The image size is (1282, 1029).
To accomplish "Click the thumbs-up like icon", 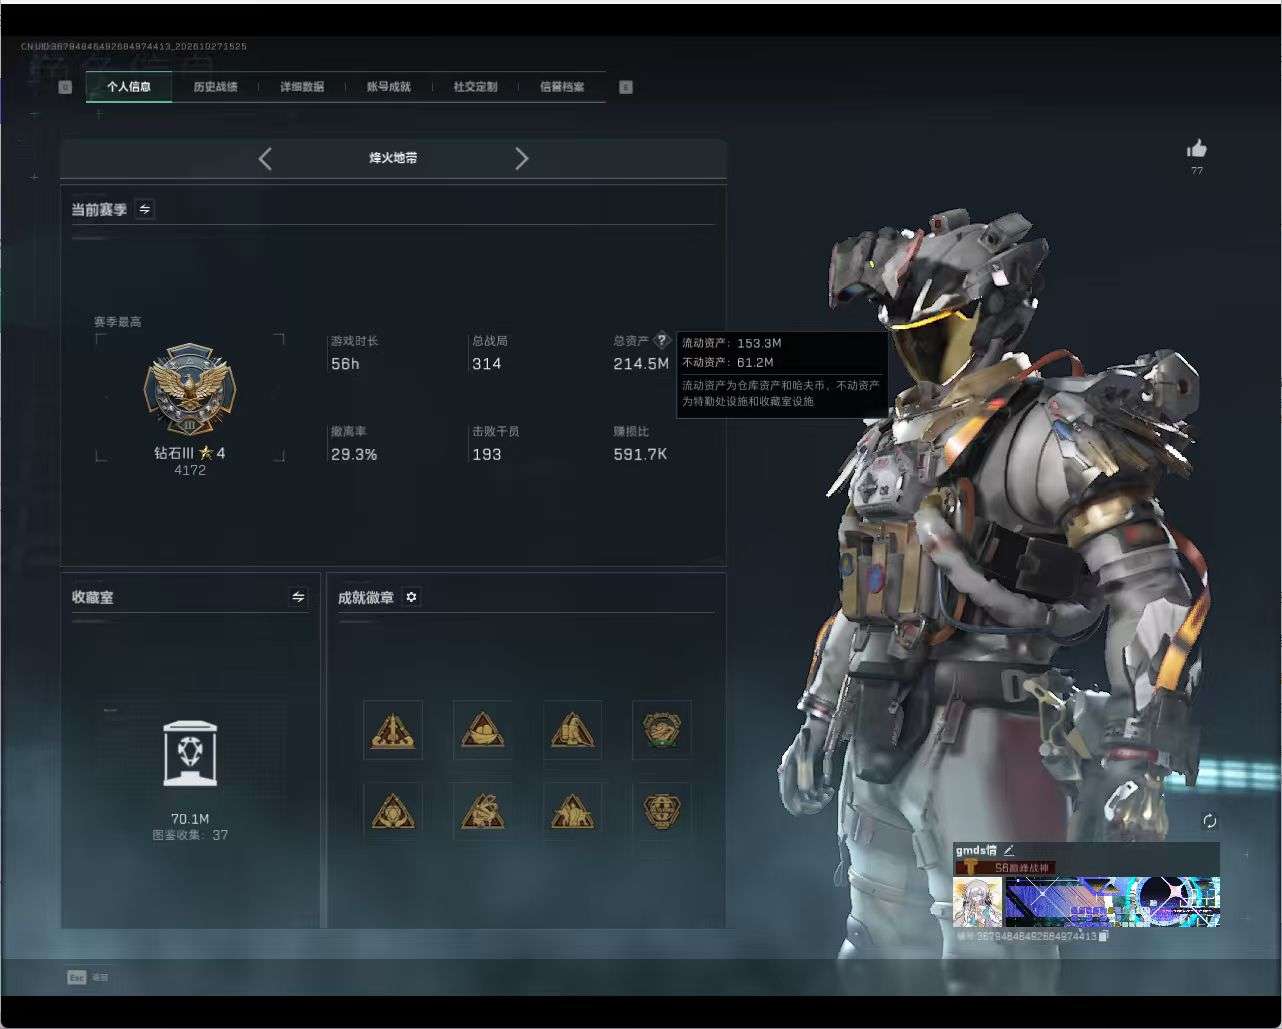I will (x=1197, y=149).
